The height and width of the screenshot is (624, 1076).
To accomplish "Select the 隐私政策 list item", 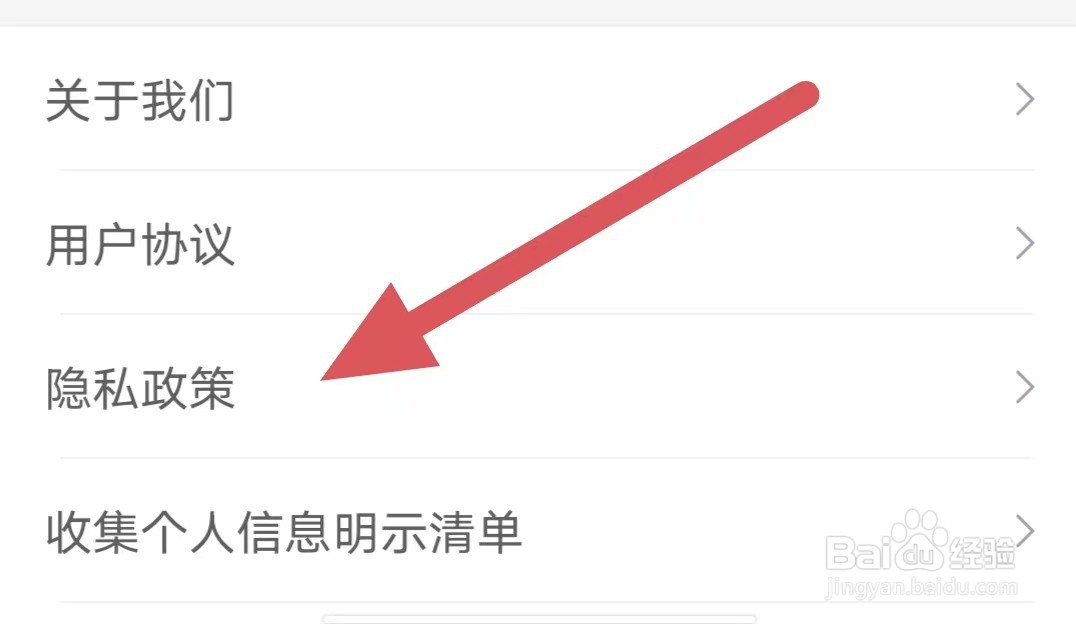I will (x=538, y=388).
